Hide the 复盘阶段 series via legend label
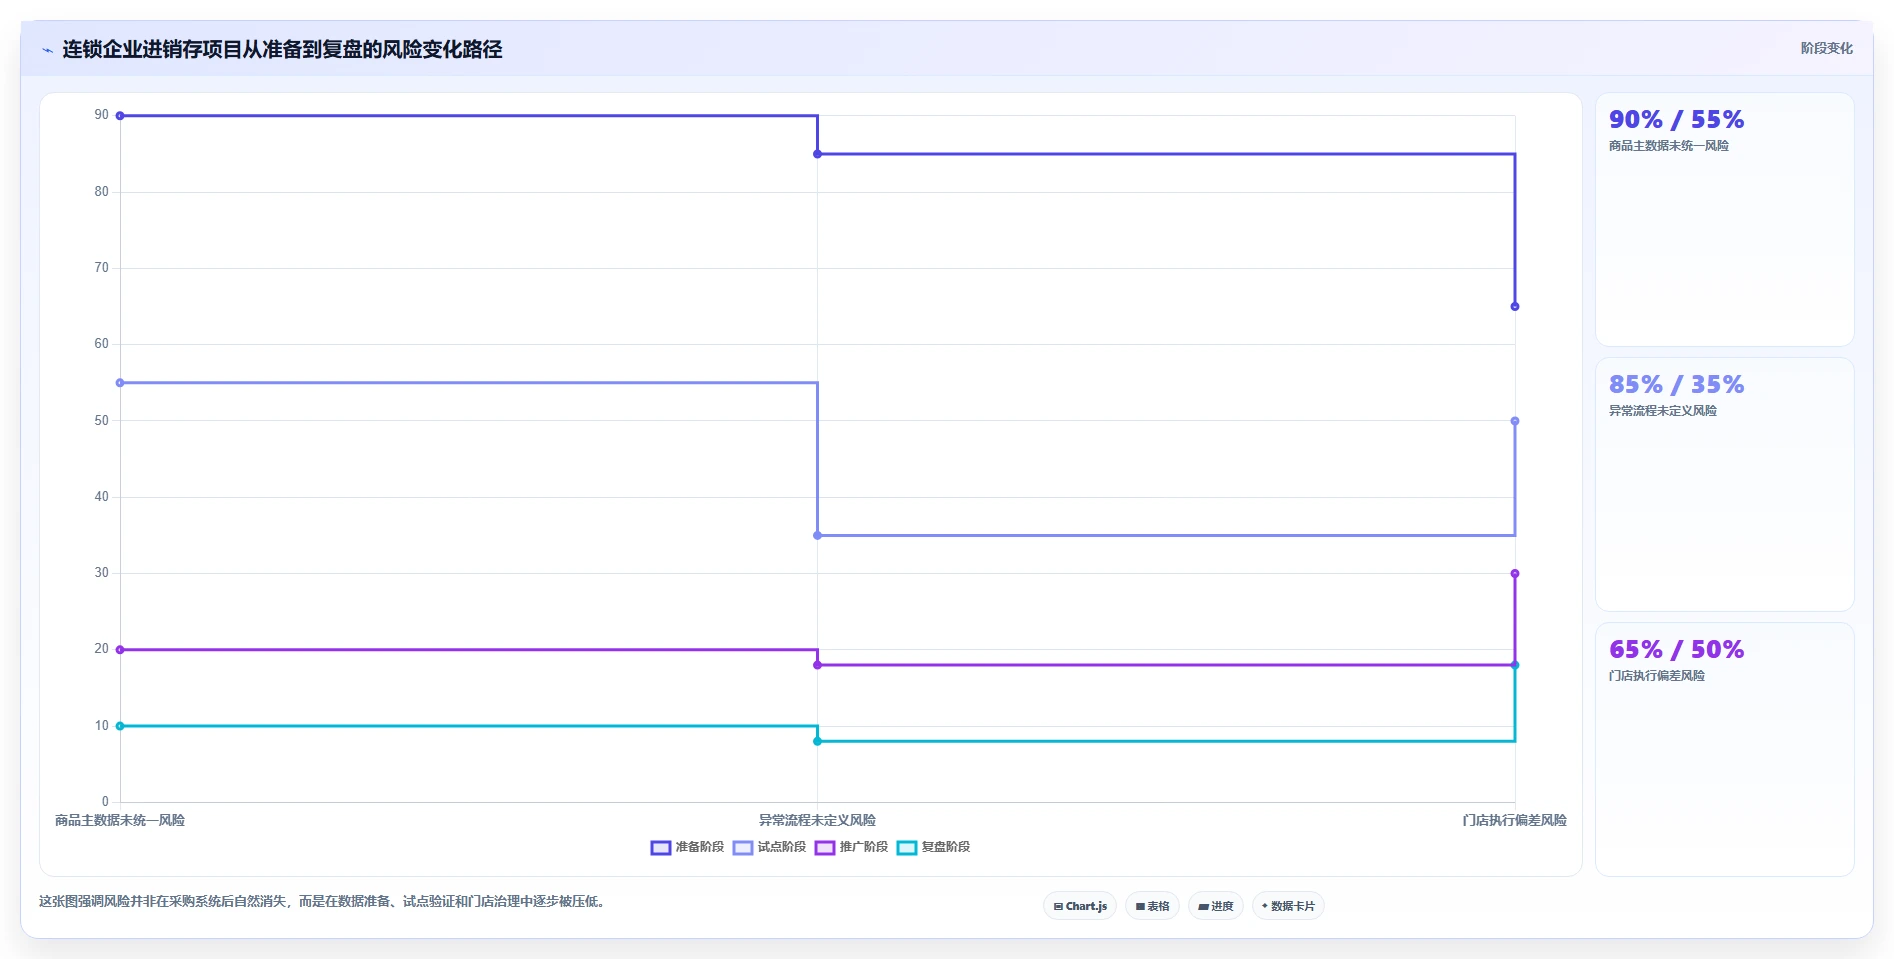The height and width of the screenshot is (959, 1894). (x=945, y=847)
